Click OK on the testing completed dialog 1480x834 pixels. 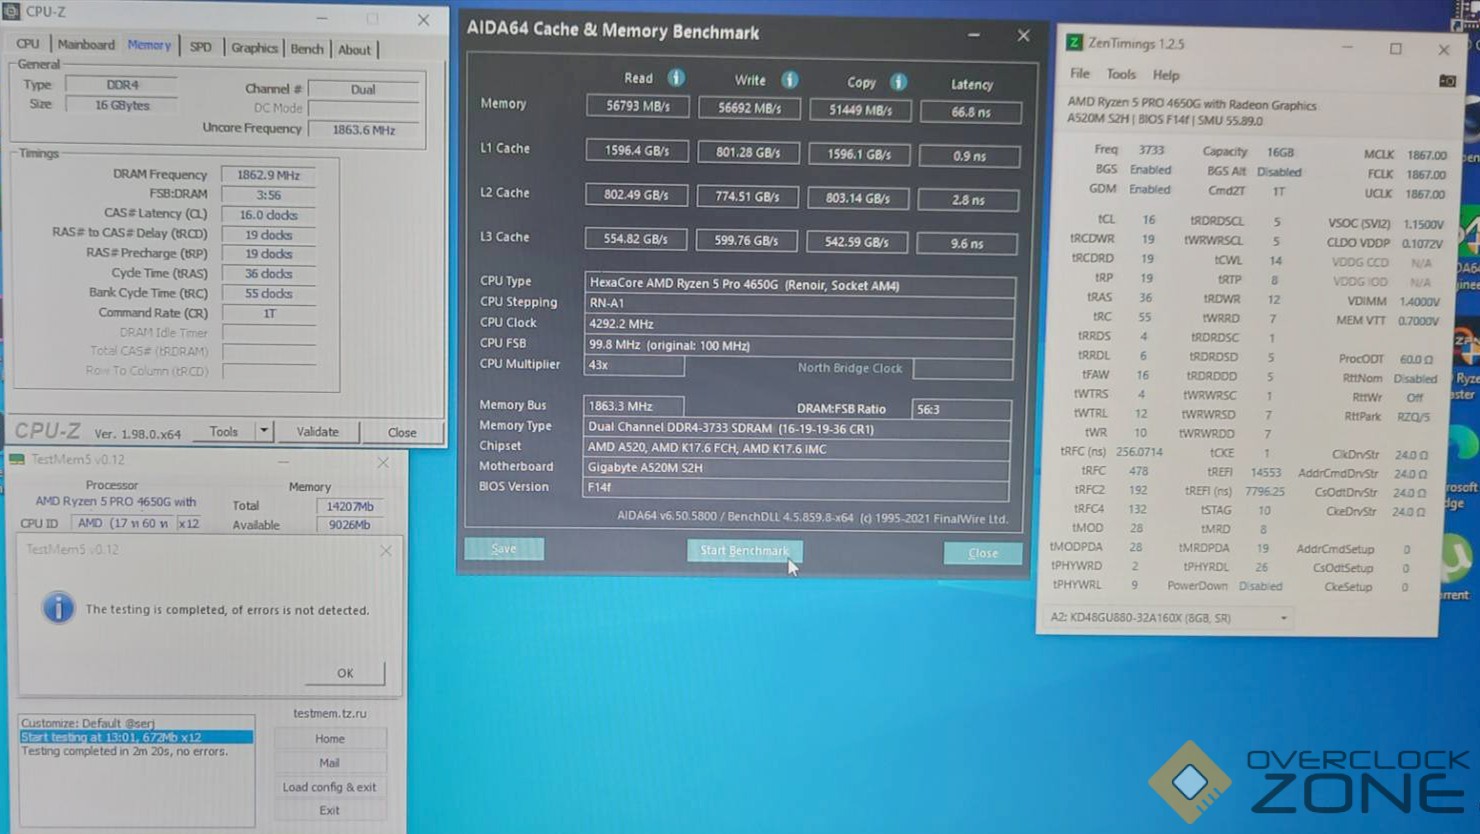pyautogui.click(x=345, y=673)
